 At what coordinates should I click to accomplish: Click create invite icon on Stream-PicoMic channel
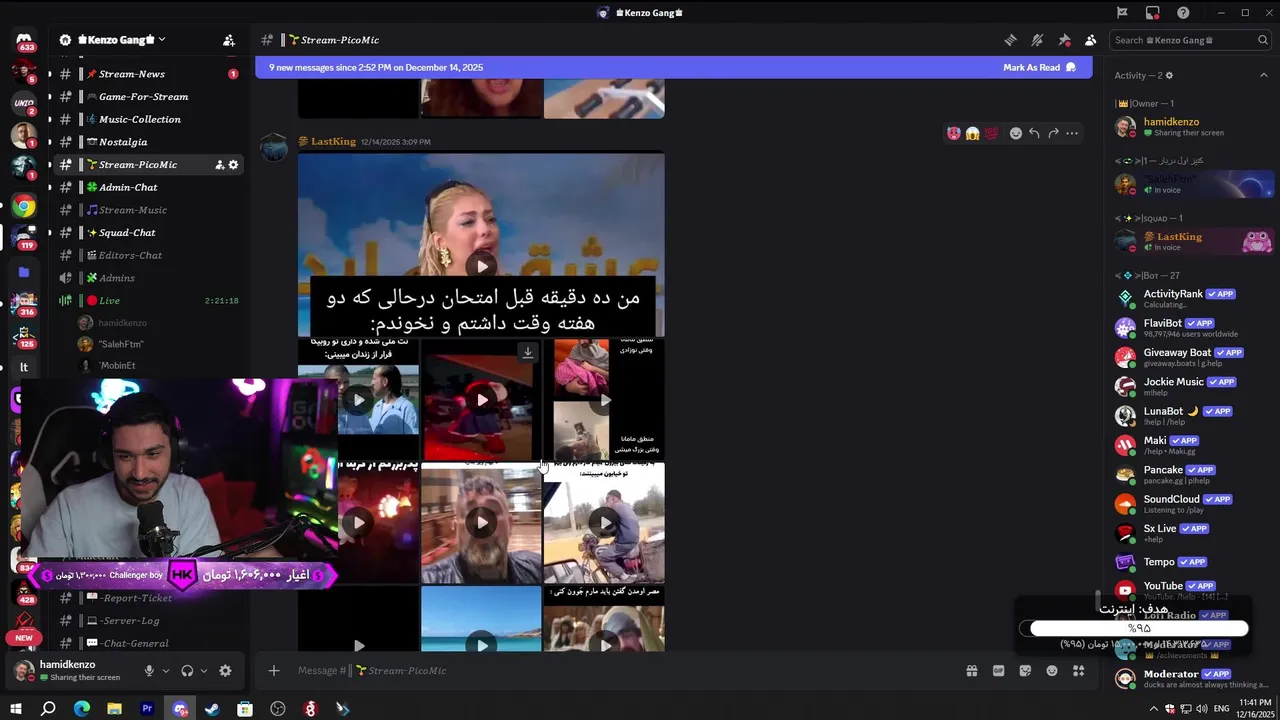[x=219, y=165]
